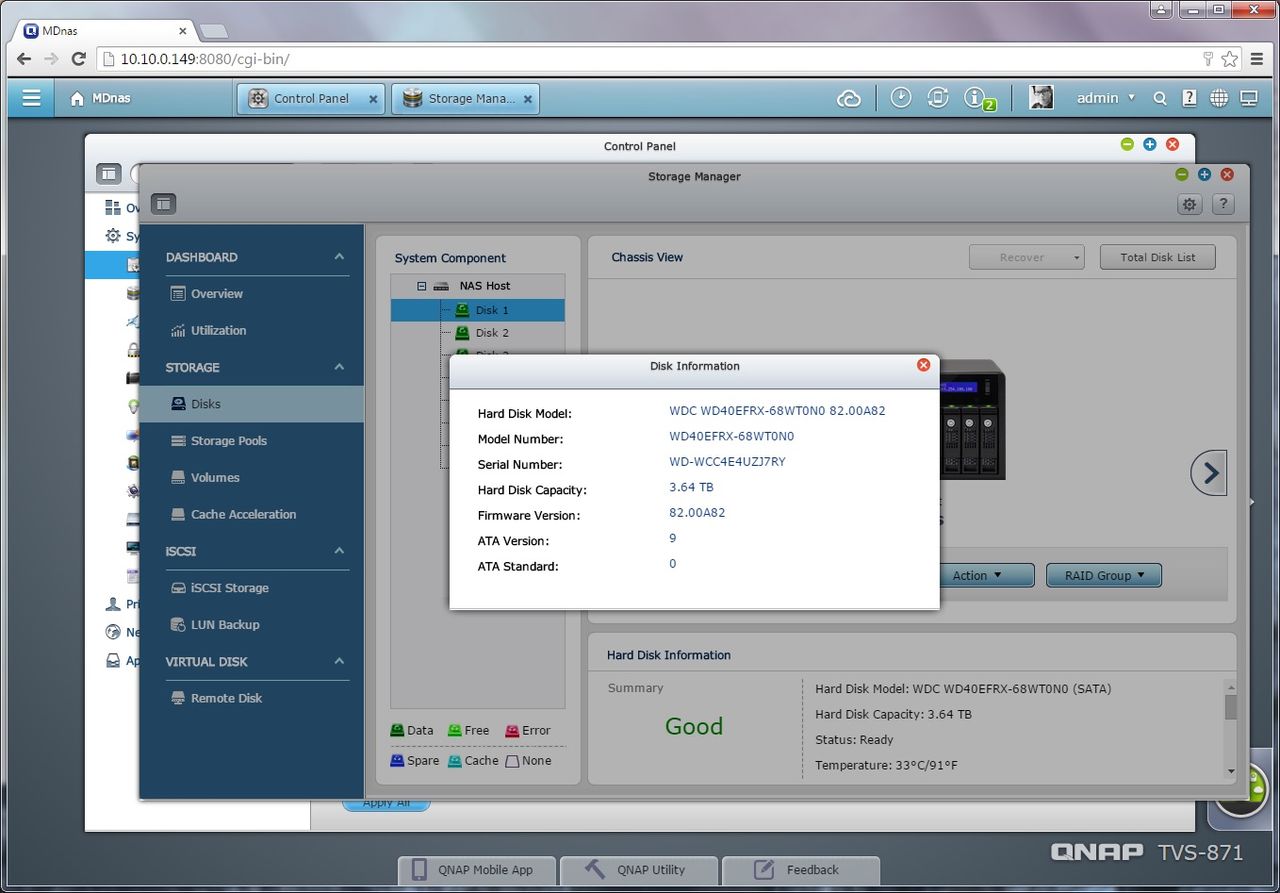Collapse the DASHBOARD section
The height and width of the screenshot is (893, 1280).
339,257
